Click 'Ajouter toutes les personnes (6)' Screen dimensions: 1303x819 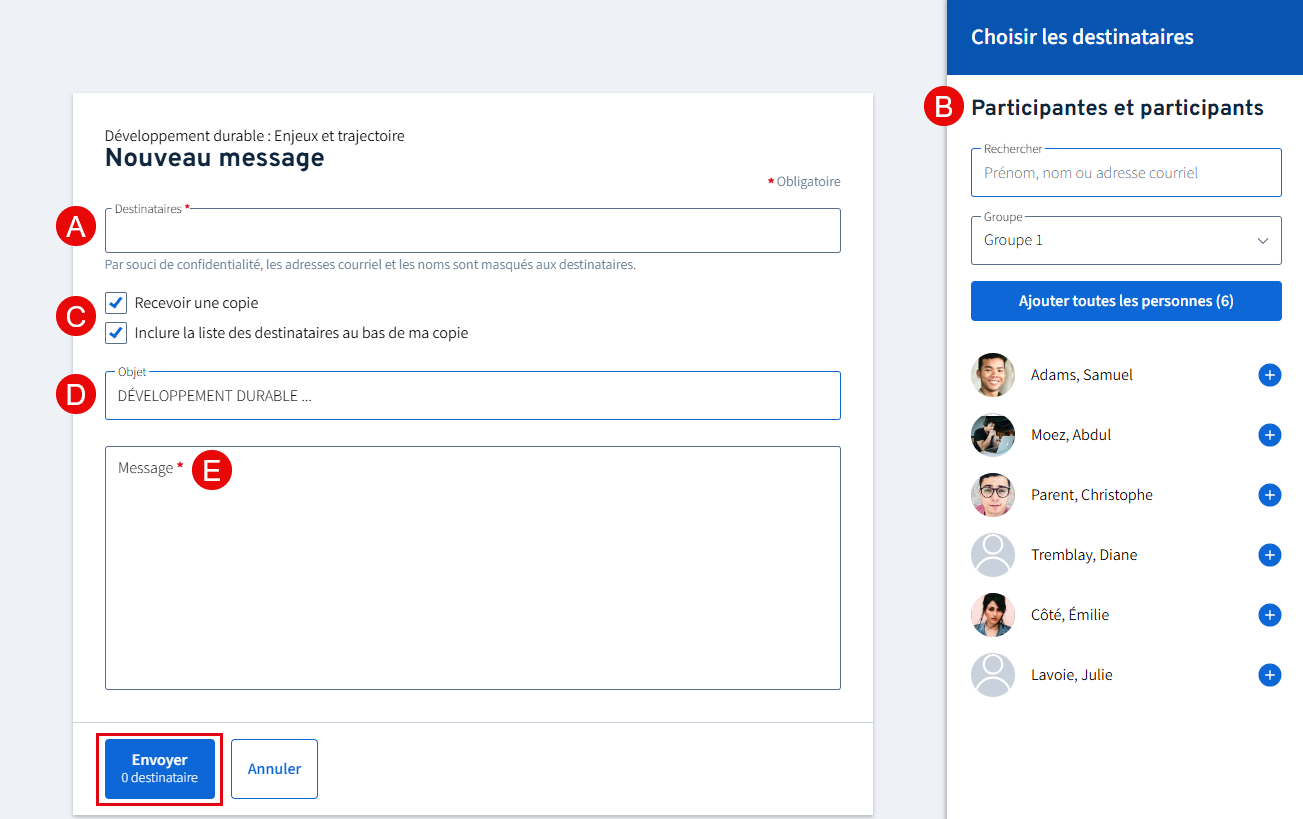point(1126,301)
